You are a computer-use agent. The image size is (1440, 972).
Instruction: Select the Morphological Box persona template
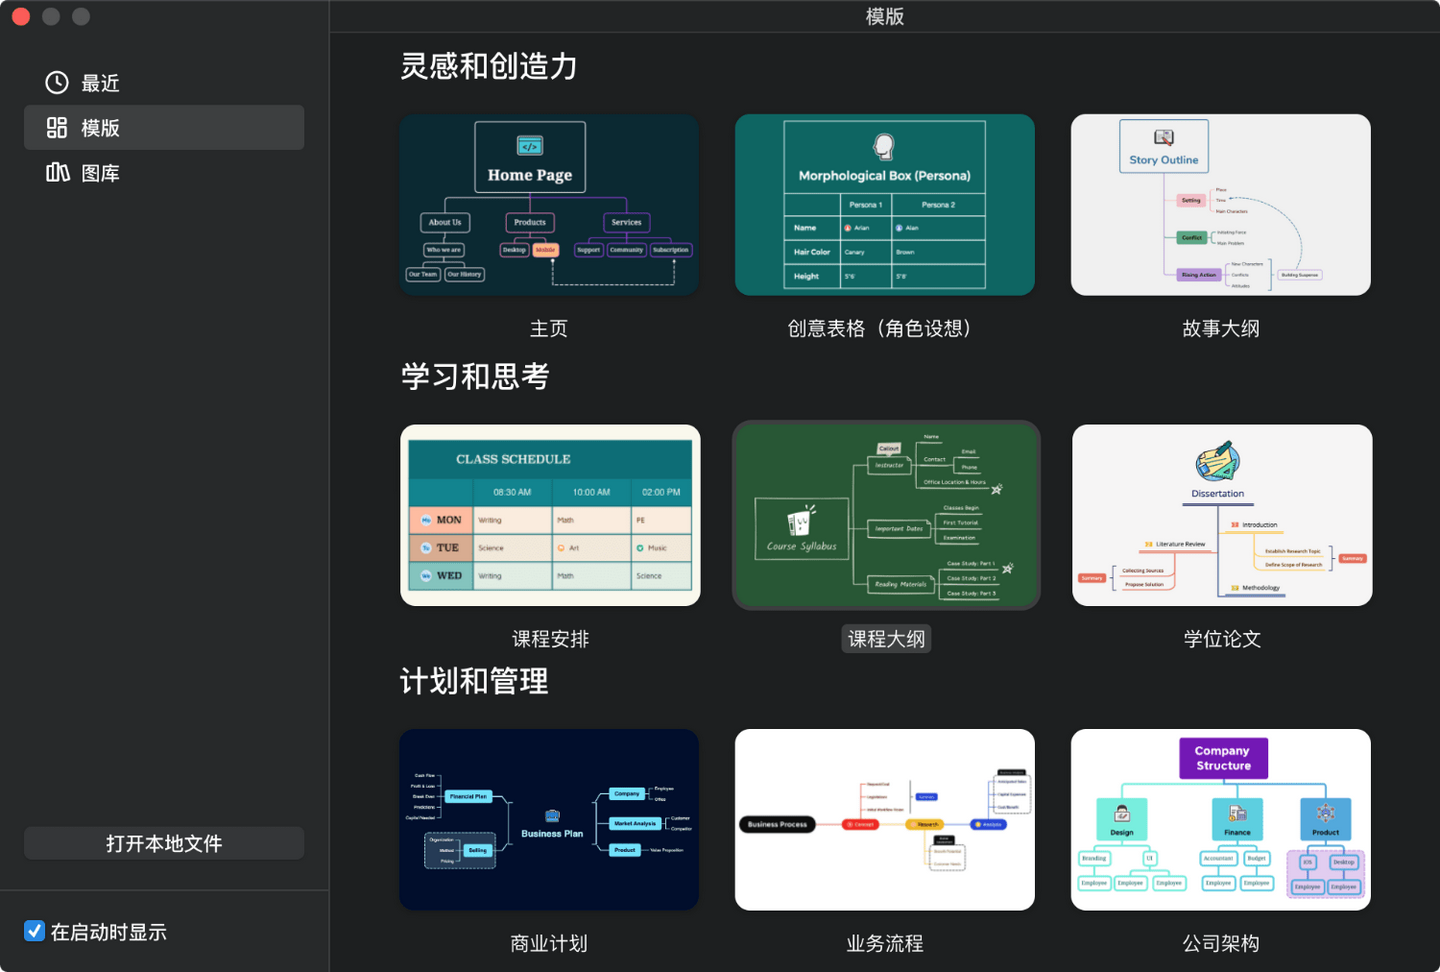[884, 204]
